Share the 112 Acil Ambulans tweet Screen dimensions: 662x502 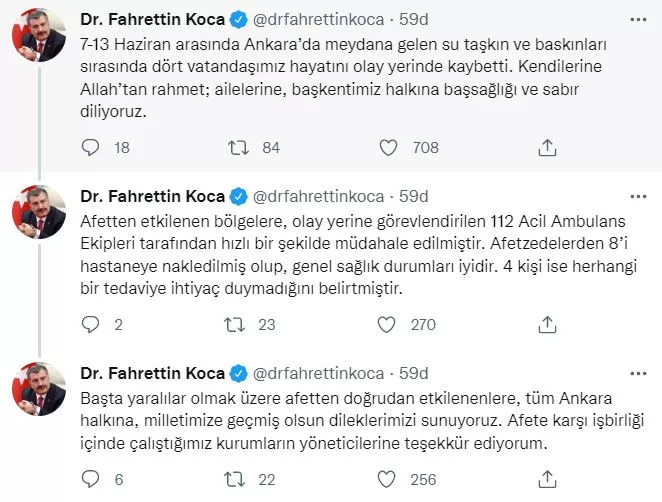click(x=546, y=324)
